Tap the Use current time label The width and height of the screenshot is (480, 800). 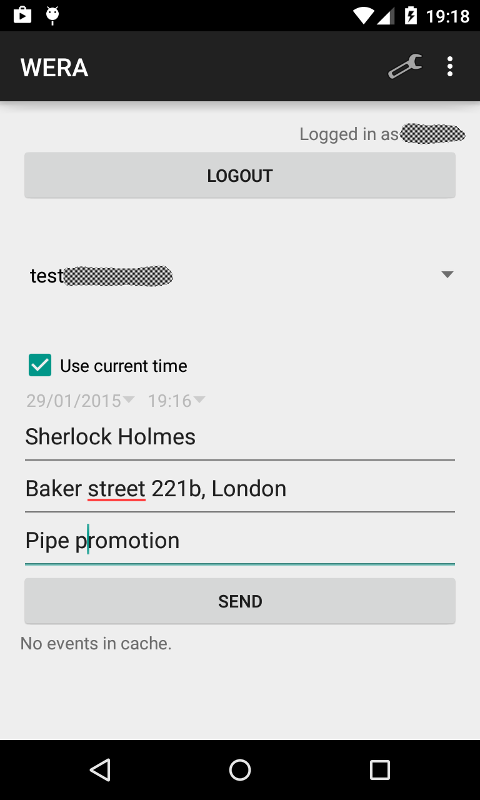(x=123, y=366)
